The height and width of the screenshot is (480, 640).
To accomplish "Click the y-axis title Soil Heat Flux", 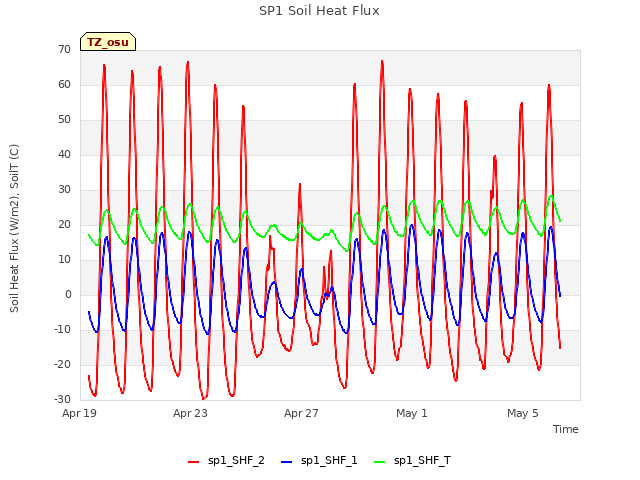I will (14, 228).
